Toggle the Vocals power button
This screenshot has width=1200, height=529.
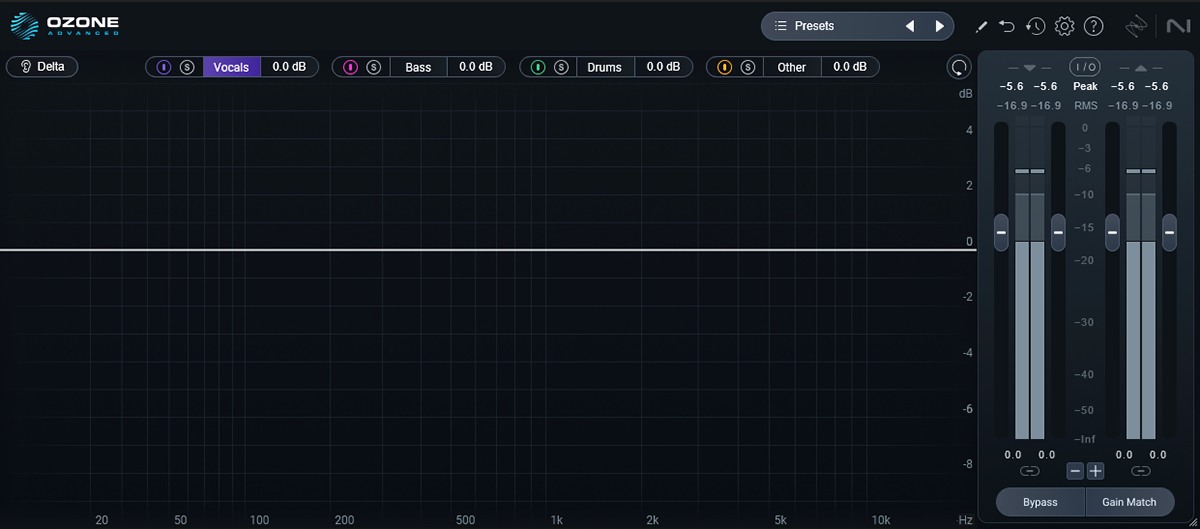click(x=164, y=67)
